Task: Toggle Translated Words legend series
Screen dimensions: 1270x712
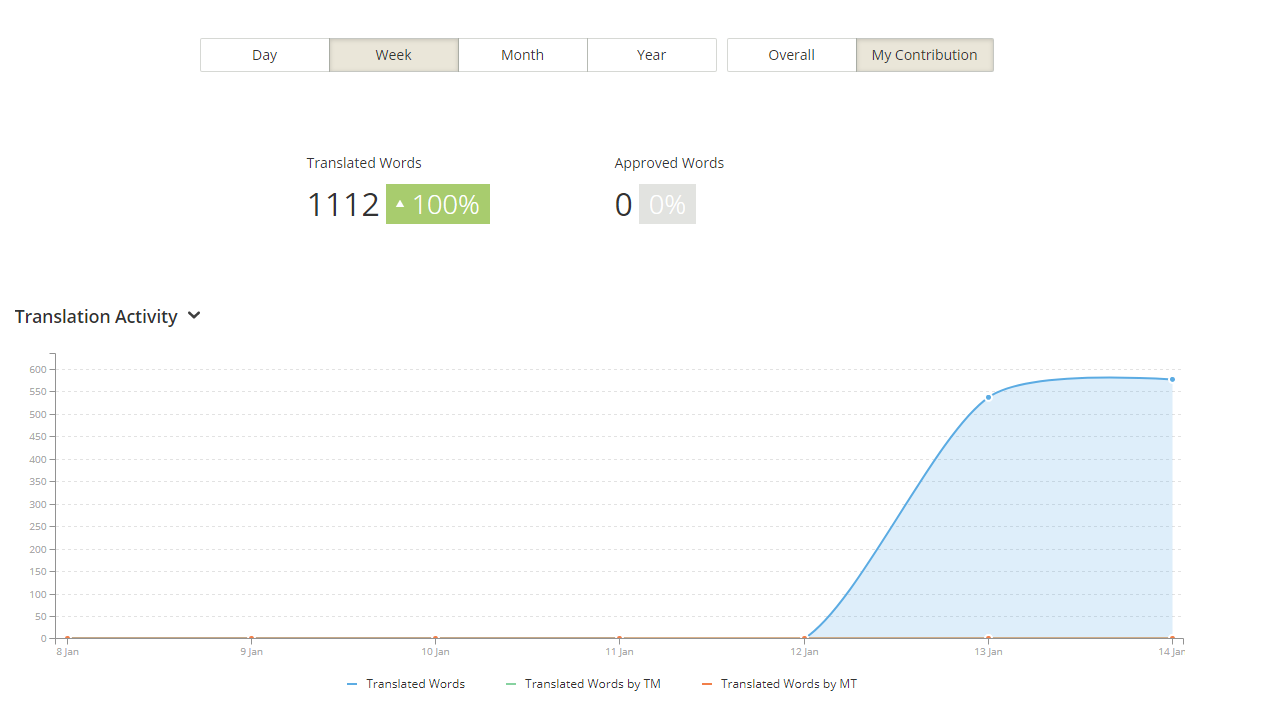Action: (x=406, y=684)
